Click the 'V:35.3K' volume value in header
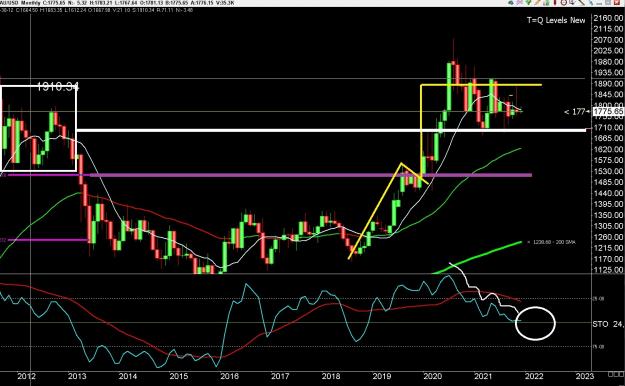The height and width of the screenshot is (386, 625). [225, 3]
